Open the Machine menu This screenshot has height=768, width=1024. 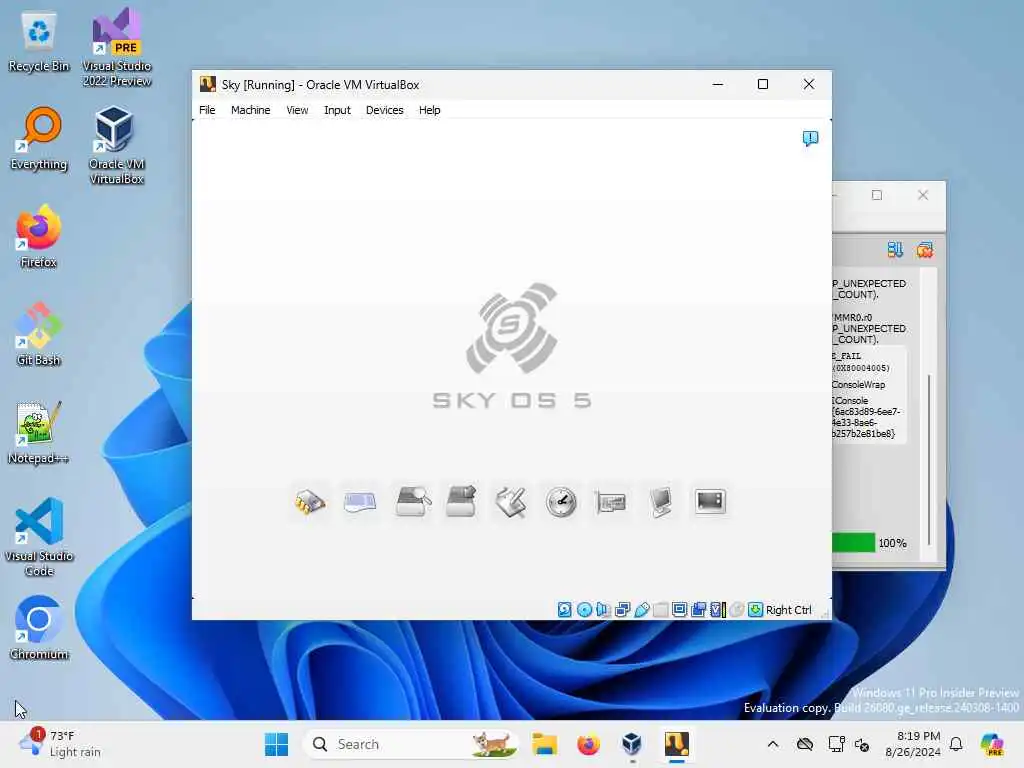250,110
